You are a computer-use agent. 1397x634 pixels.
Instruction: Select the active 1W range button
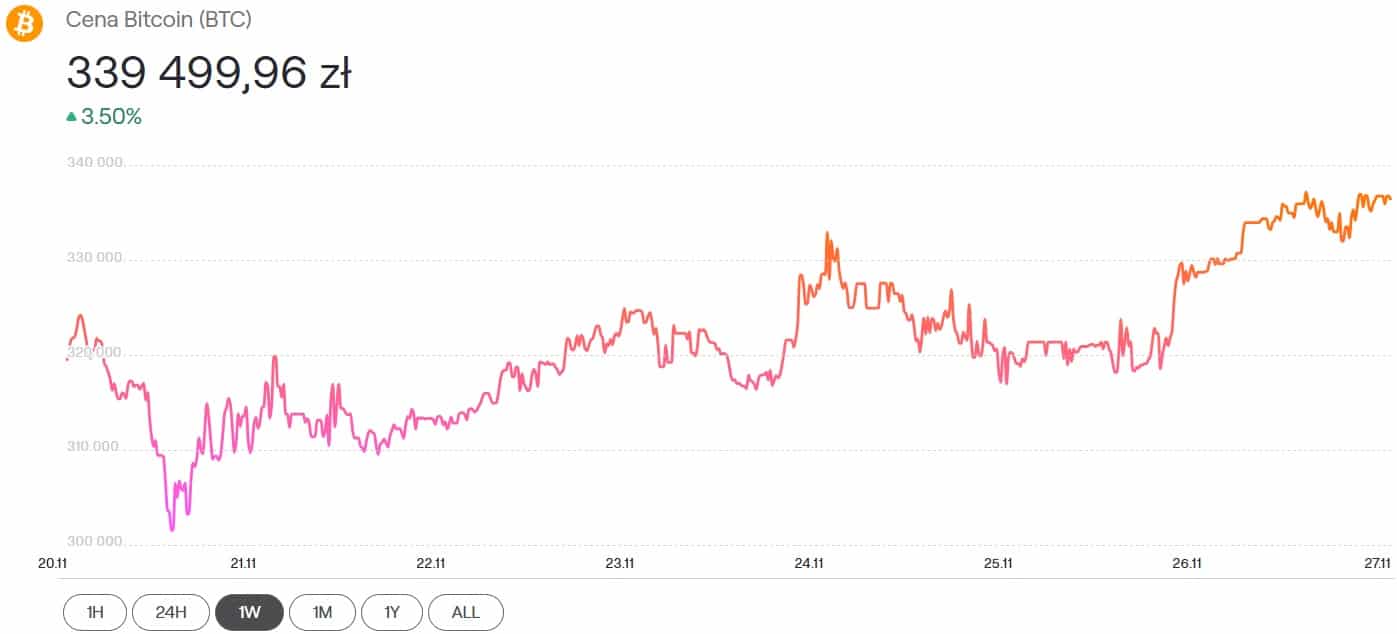pos(249,612)
